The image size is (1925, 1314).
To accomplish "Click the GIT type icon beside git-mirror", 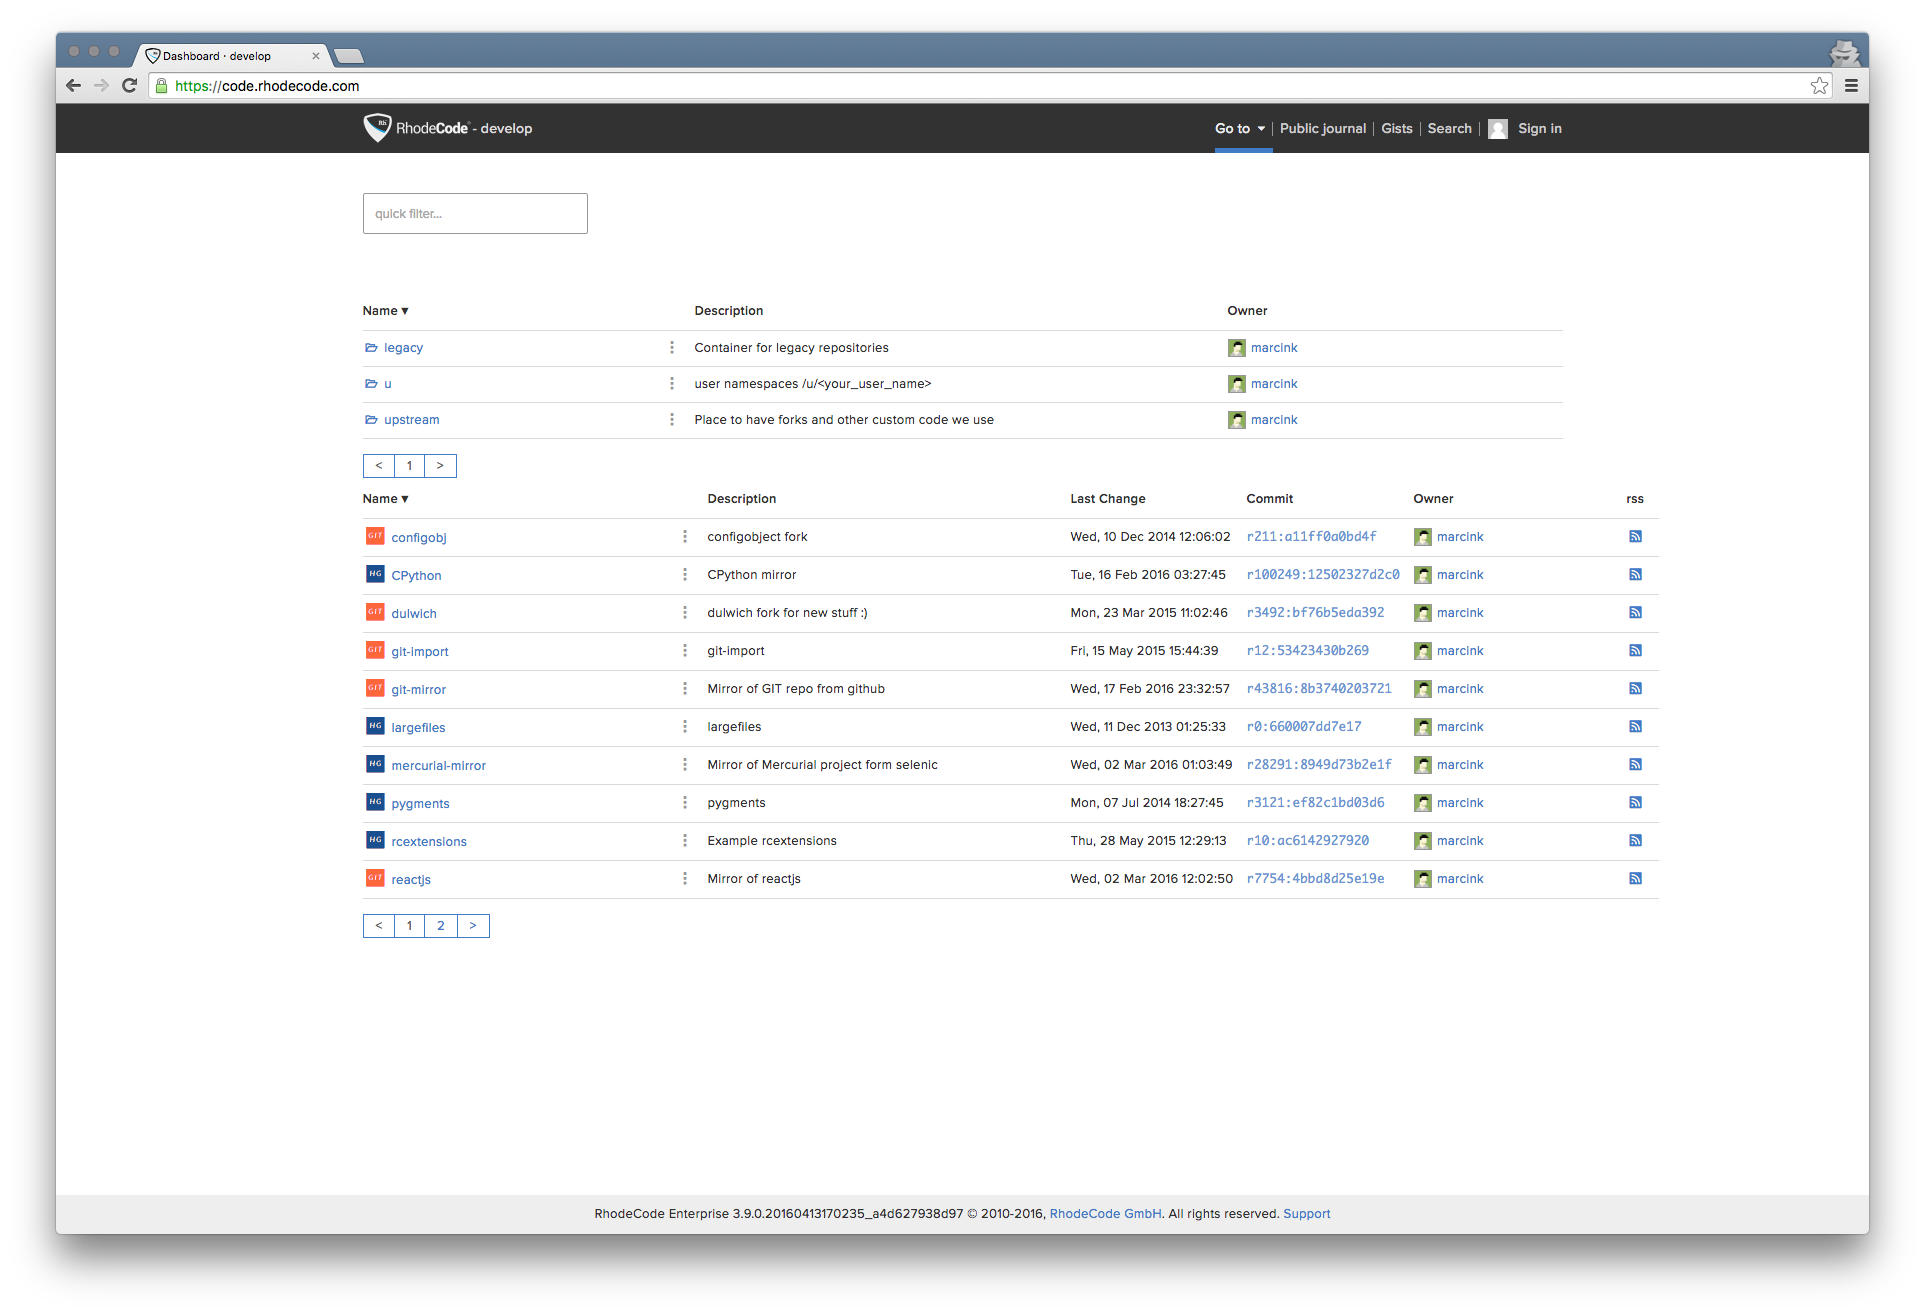I will point(375,688).
